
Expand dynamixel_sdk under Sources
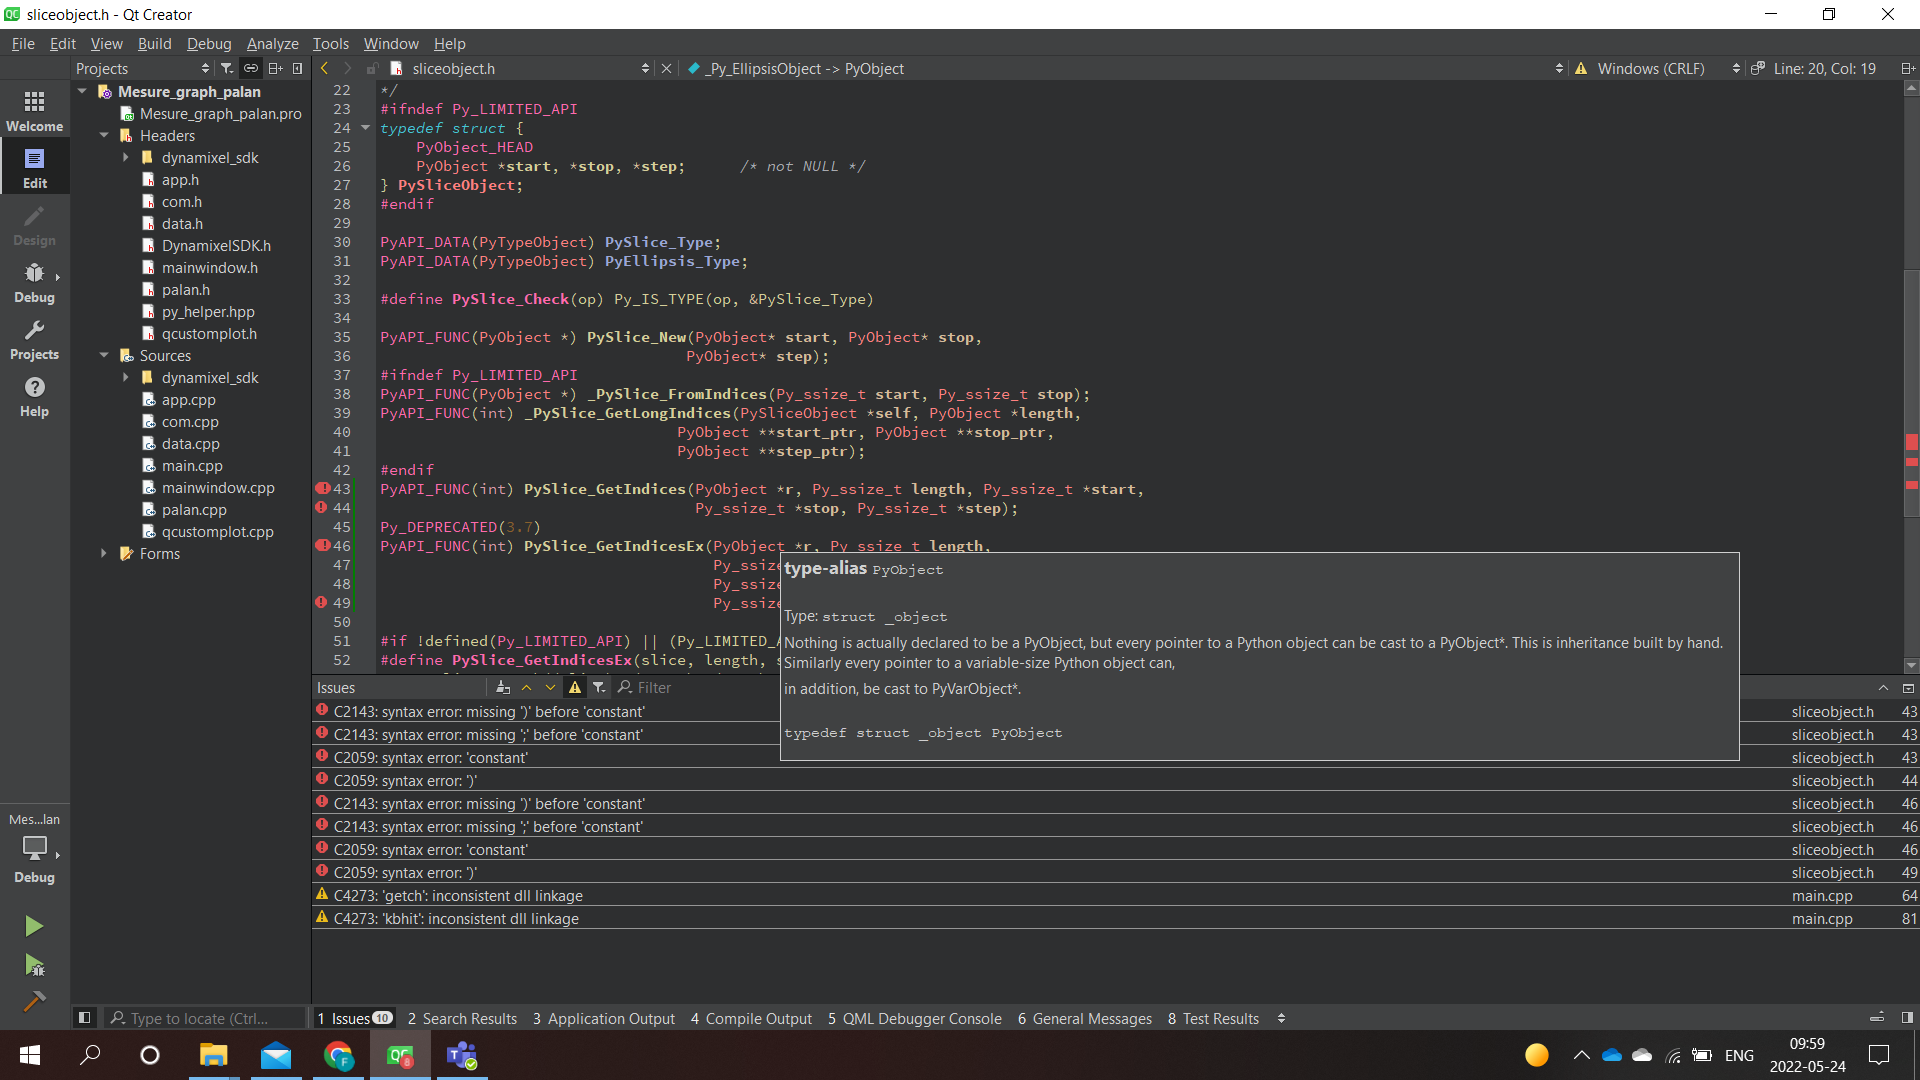(126, 377)
